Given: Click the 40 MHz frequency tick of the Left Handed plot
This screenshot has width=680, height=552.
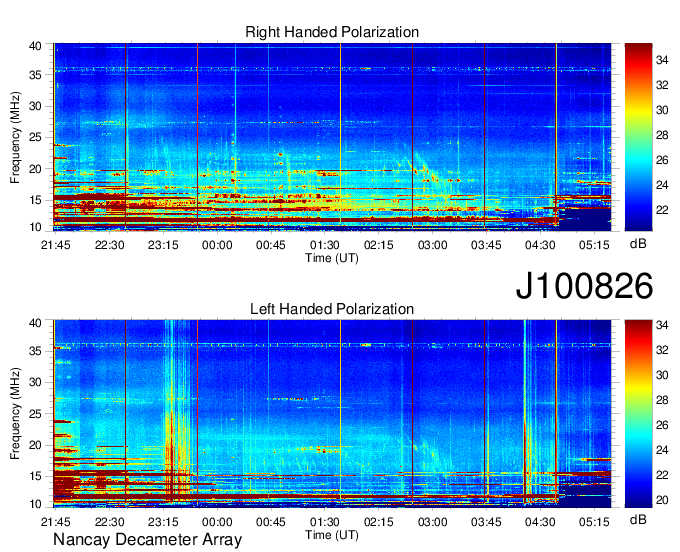Looking at the screenshot, I should pyautogui.click(x=35, y=323).
